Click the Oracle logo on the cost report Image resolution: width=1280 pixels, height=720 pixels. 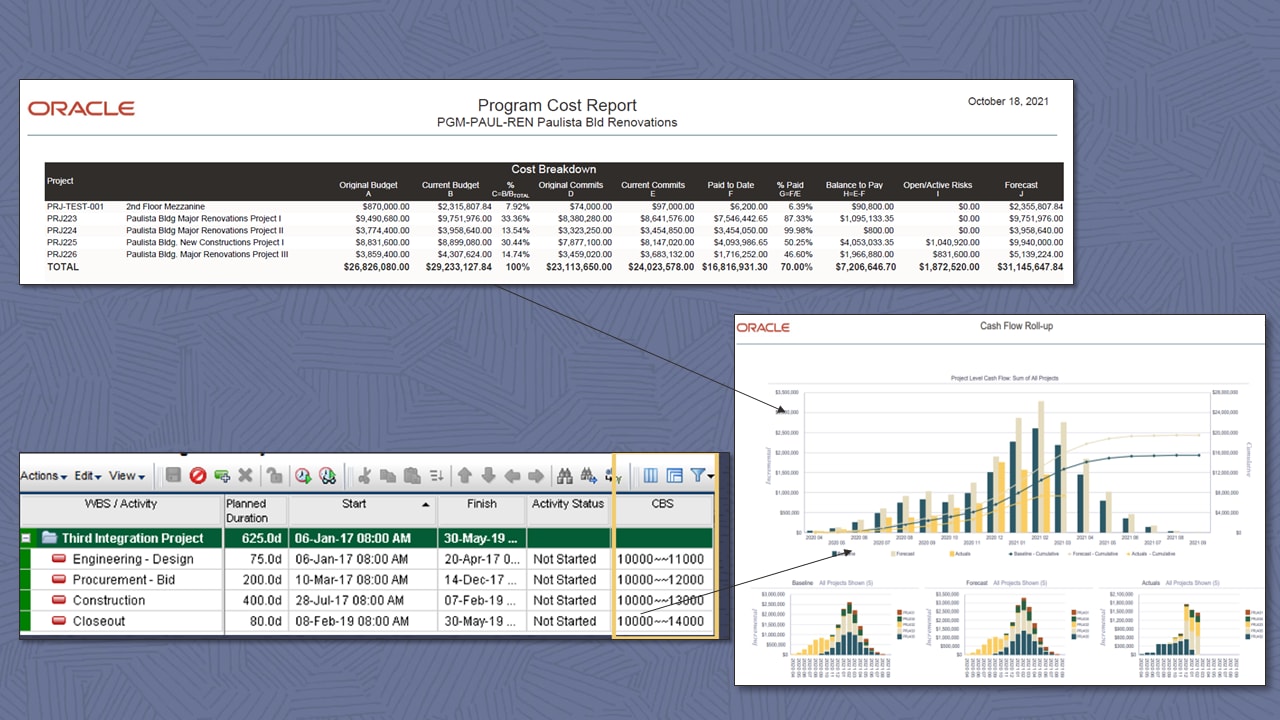(80, 108)
